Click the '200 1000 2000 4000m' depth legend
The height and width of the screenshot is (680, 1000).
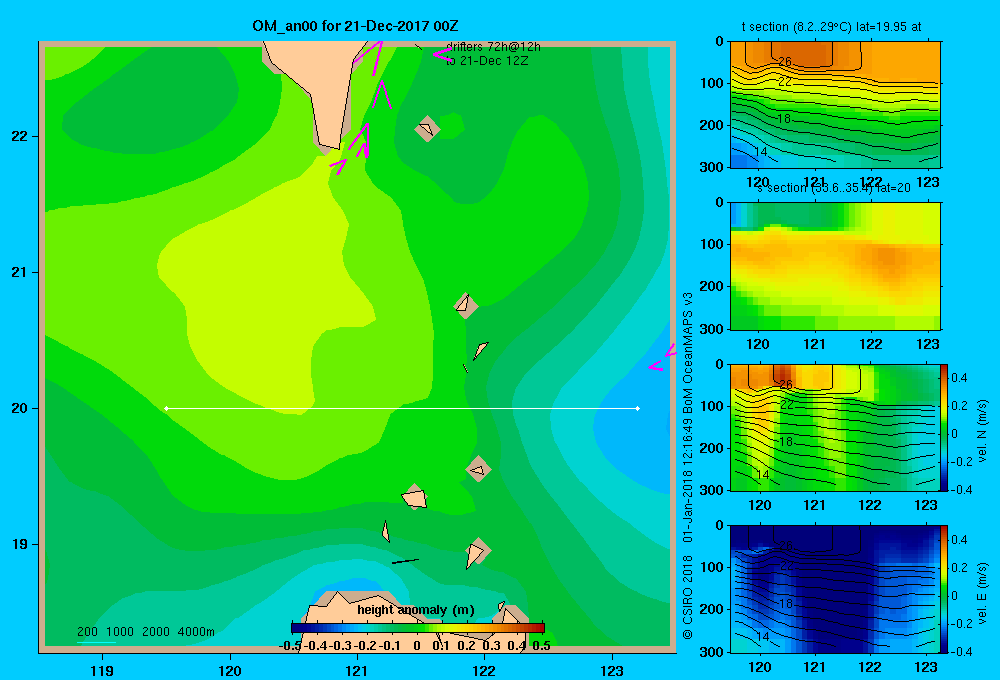tap(145, 632)
